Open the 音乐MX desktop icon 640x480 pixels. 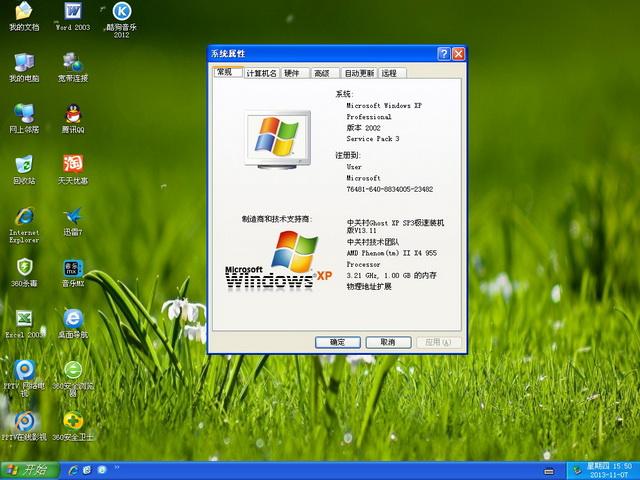73,273
